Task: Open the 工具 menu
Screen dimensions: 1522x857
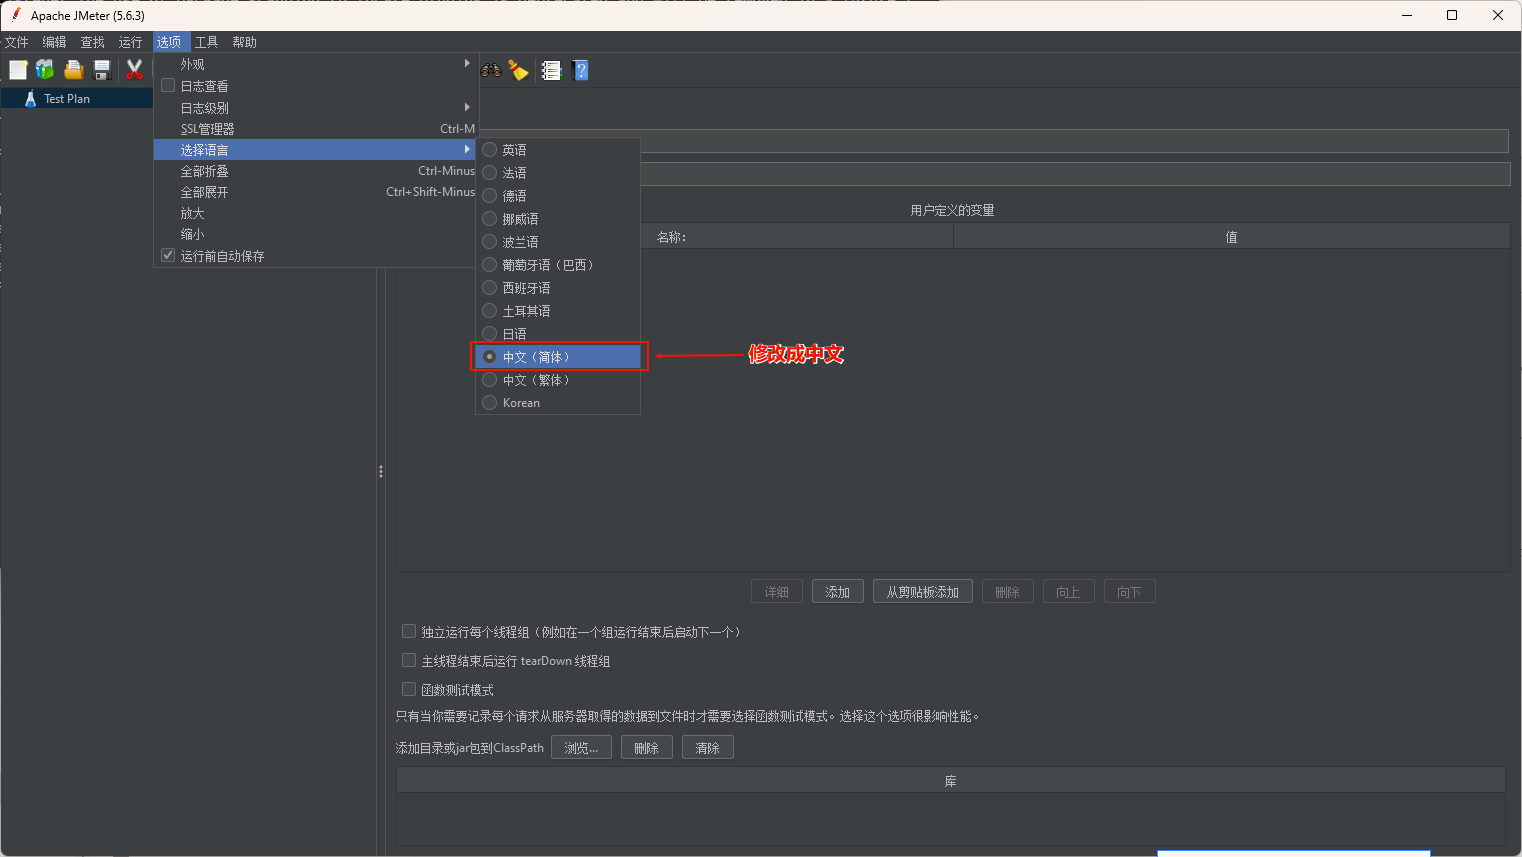Action: (207, 42)
